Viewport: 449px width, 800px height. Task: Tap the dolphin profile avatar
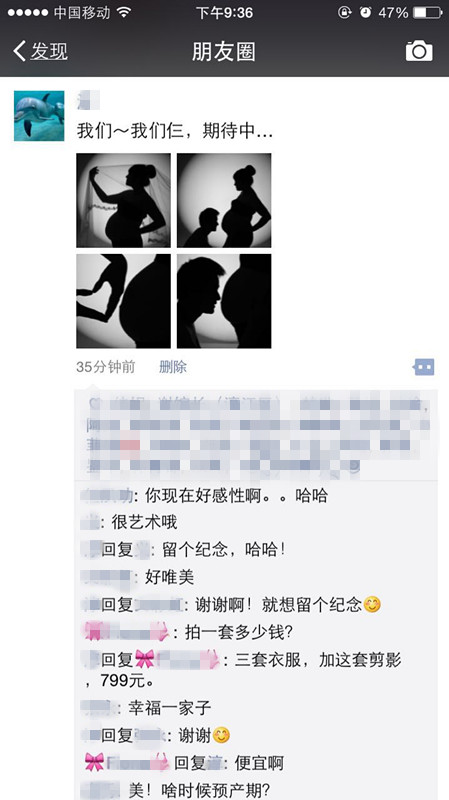point(39,116)
